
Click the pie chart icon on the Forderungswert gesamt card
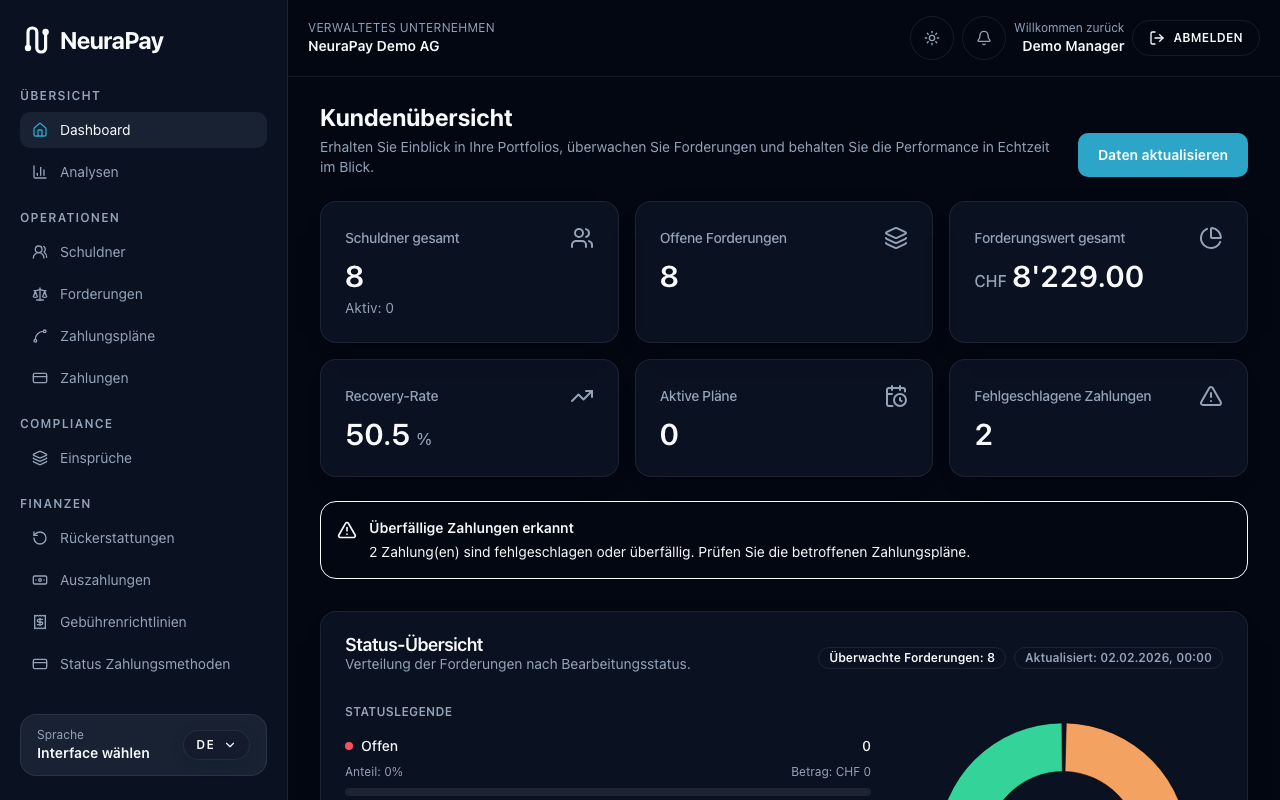click(x=1211, y=238)
